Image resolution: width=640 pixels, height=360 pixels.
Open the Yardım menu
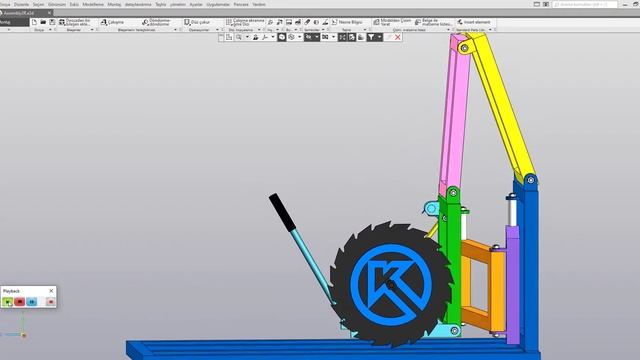click(259, 4)
